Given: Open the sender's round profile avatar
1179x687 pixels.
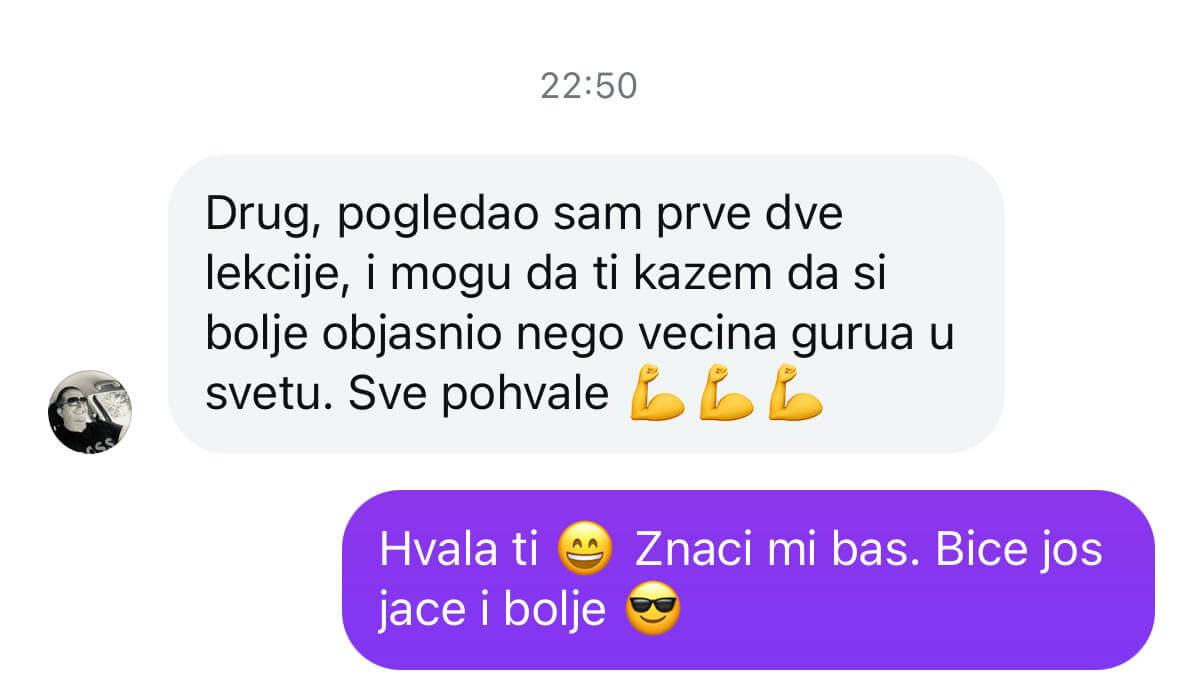Looking at the screenshot, I should pyautogui.click(x=90, y=412).
